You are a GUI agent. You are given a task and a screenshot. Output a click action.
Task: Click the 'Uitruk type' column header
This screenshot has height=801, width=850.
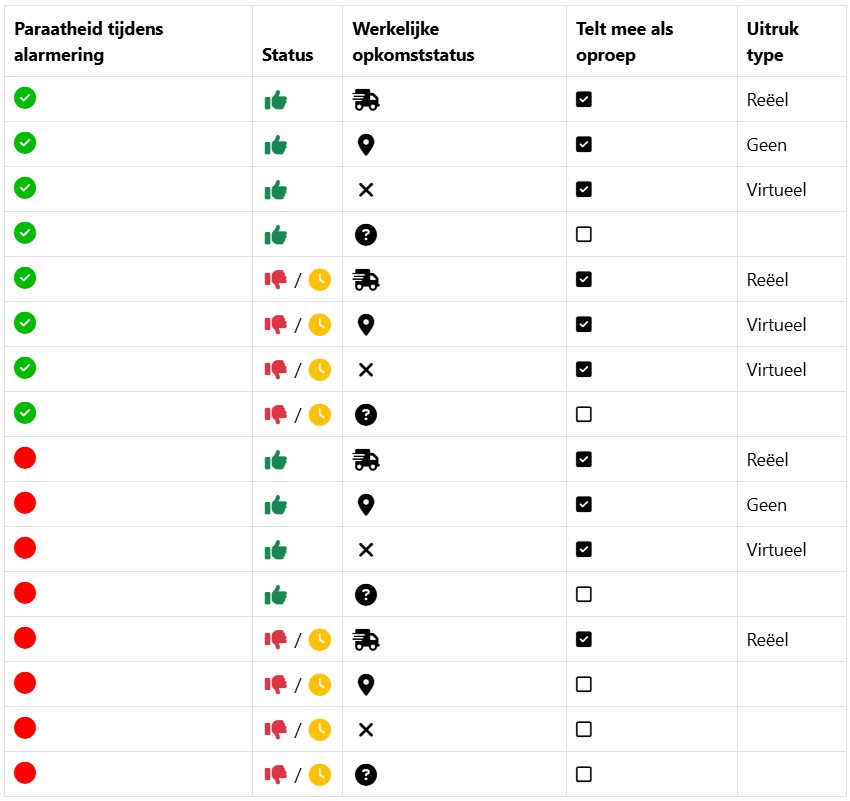[773, 42]
